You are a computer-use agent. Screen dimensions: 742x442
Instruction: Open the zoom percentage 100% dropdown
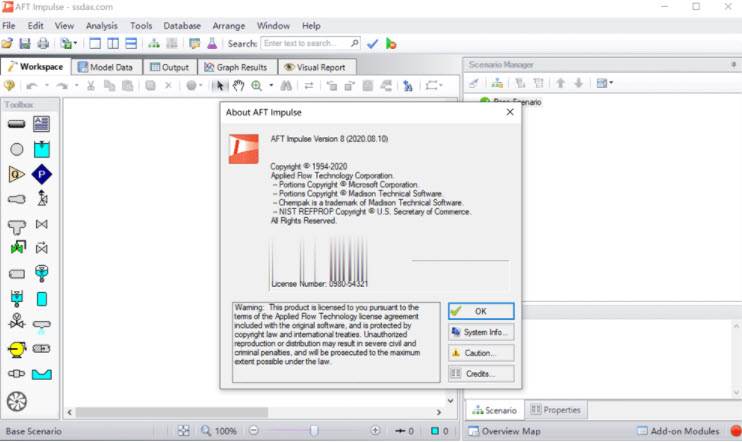220,431
